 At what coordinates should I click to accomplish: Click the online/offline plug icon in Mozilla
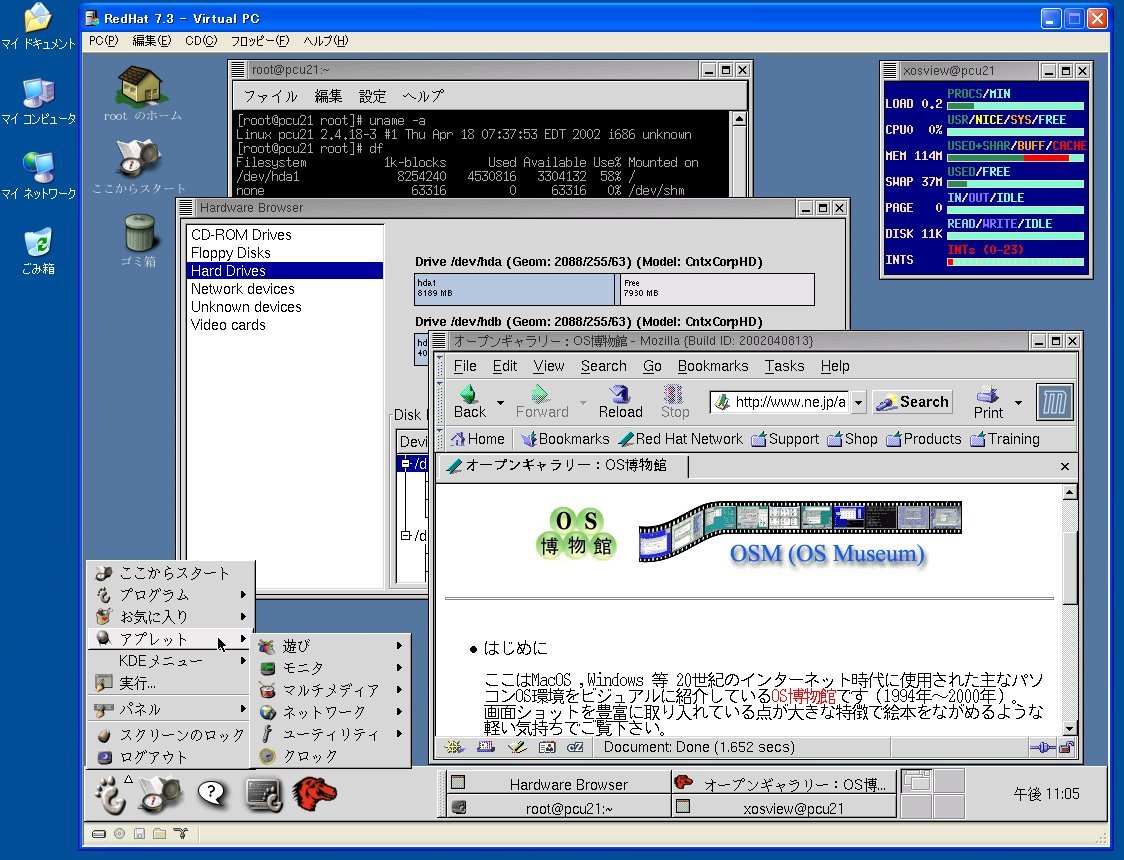pos(1042,747)
